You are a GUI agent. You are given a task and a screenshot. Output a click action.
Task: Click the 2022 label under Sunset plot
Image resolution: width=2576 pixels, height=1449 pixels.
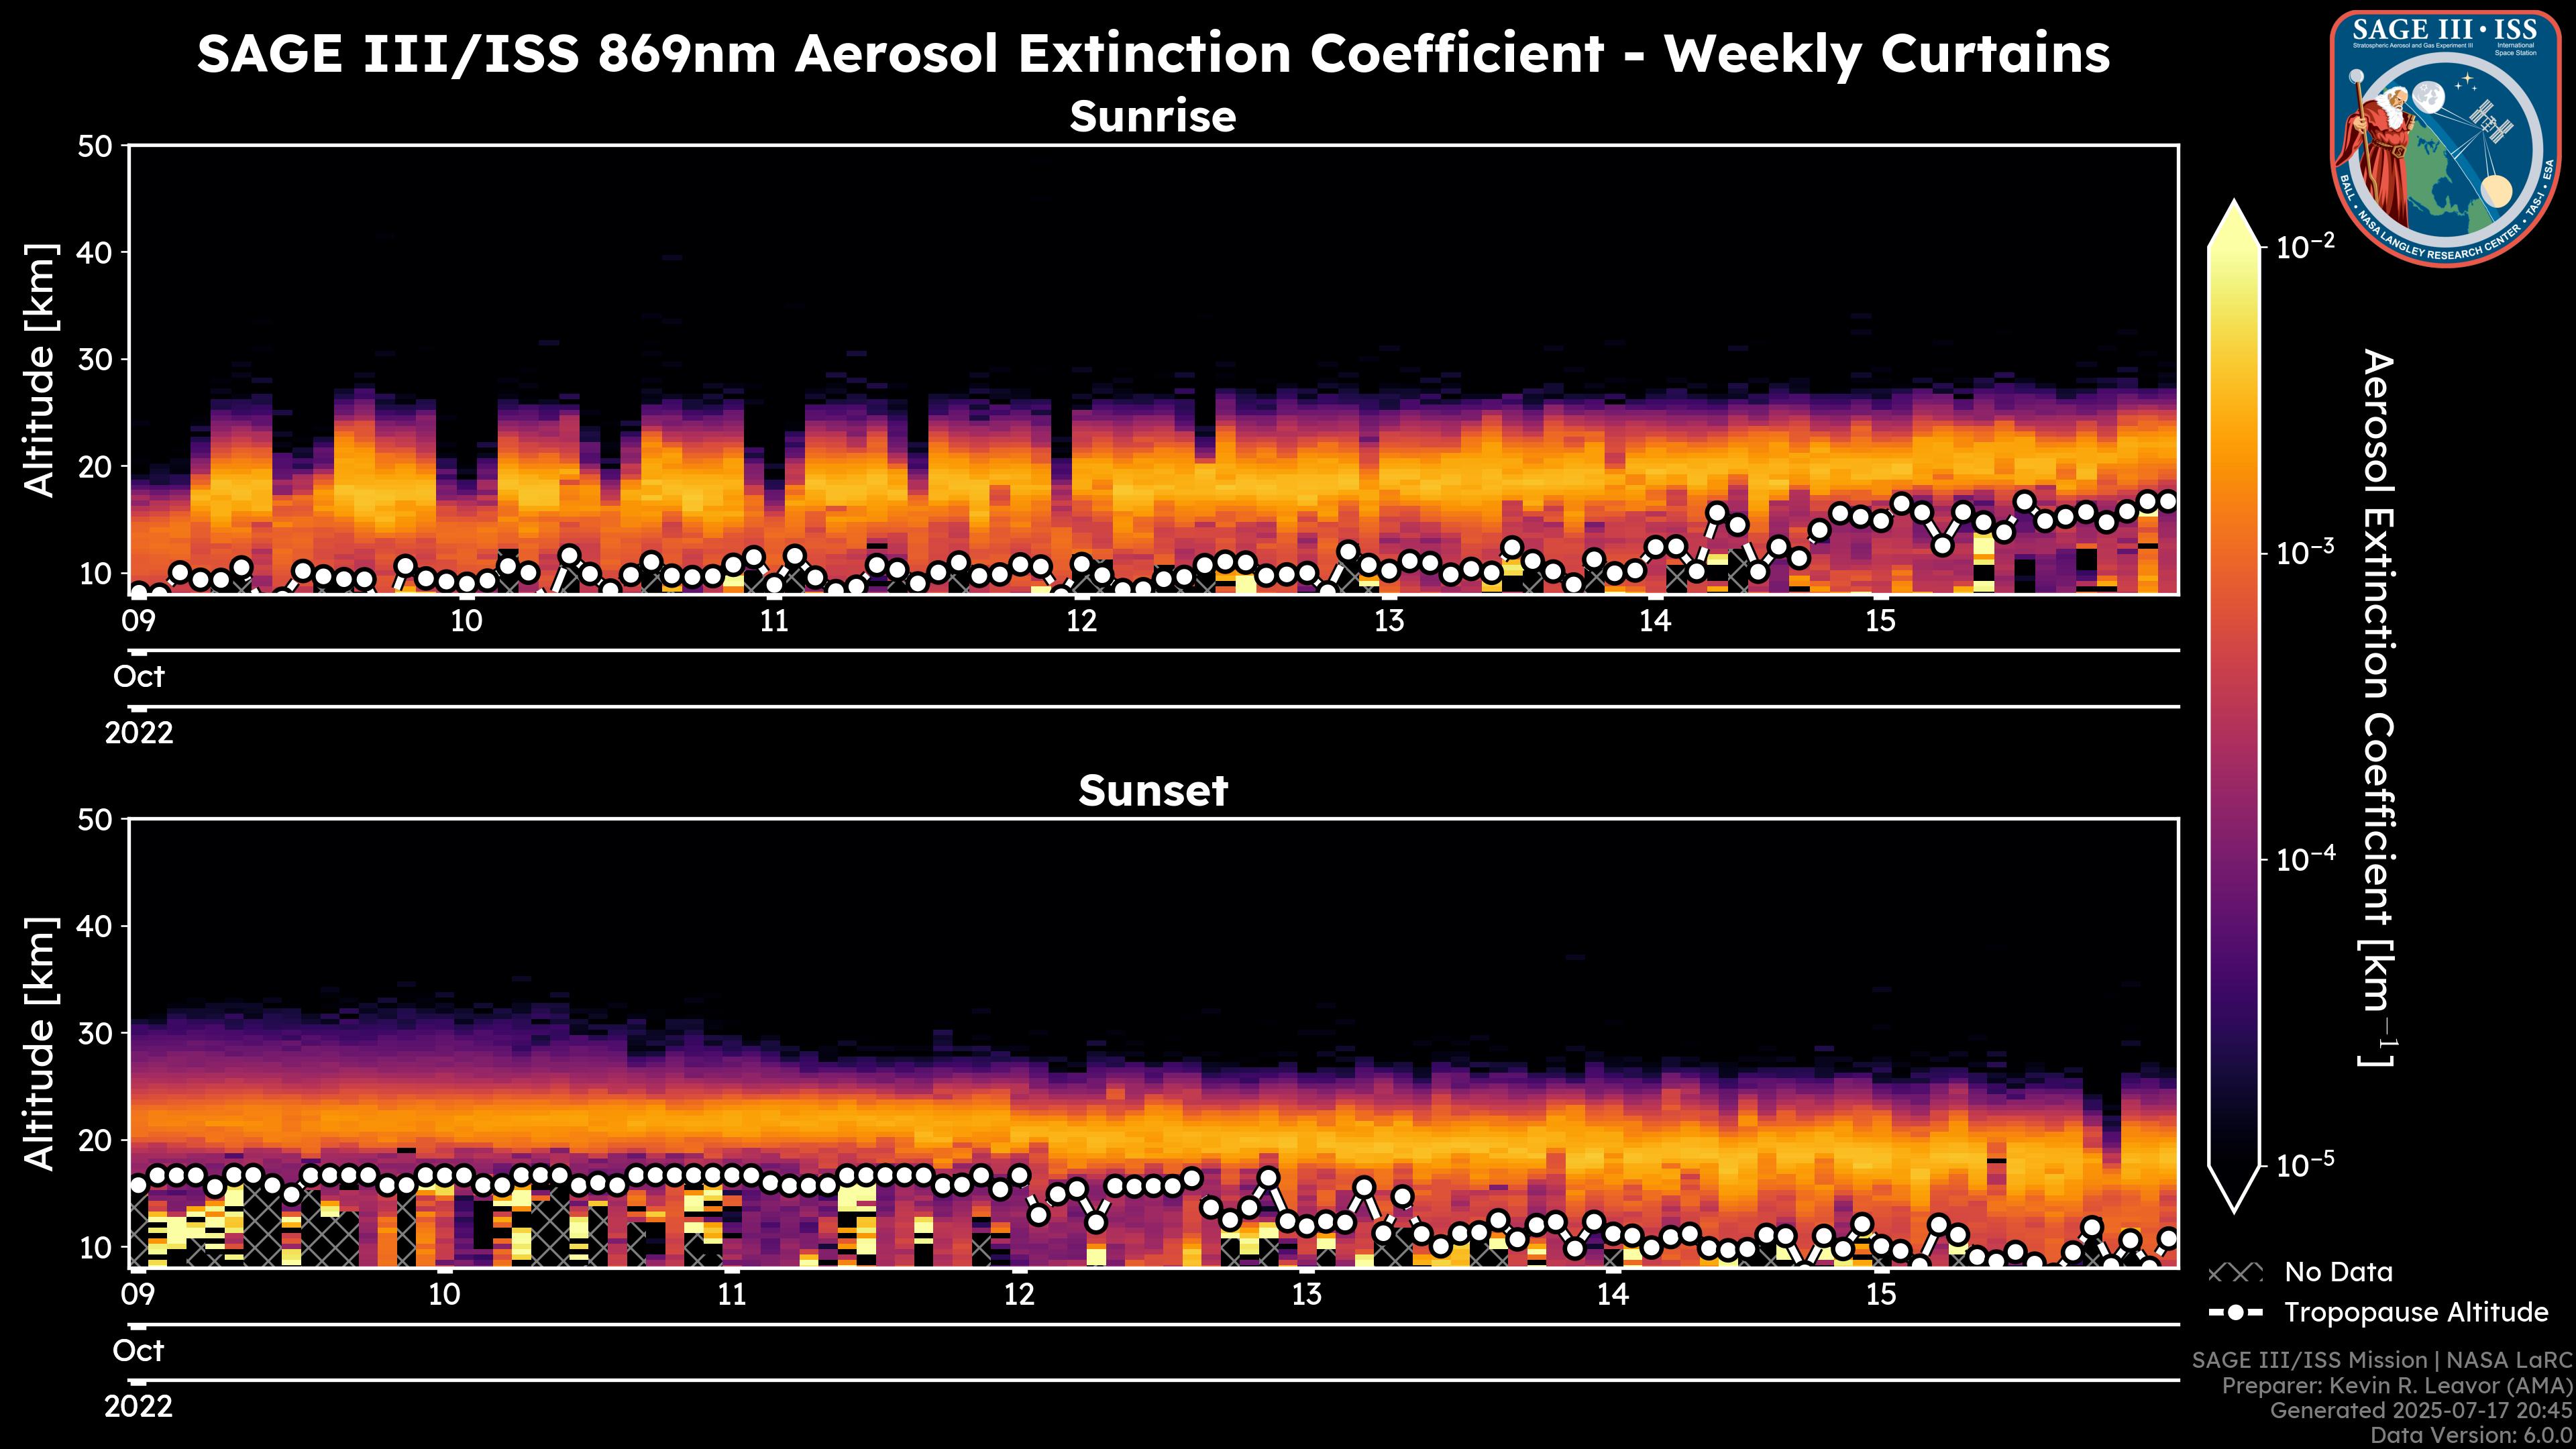tap(139, 1407)
